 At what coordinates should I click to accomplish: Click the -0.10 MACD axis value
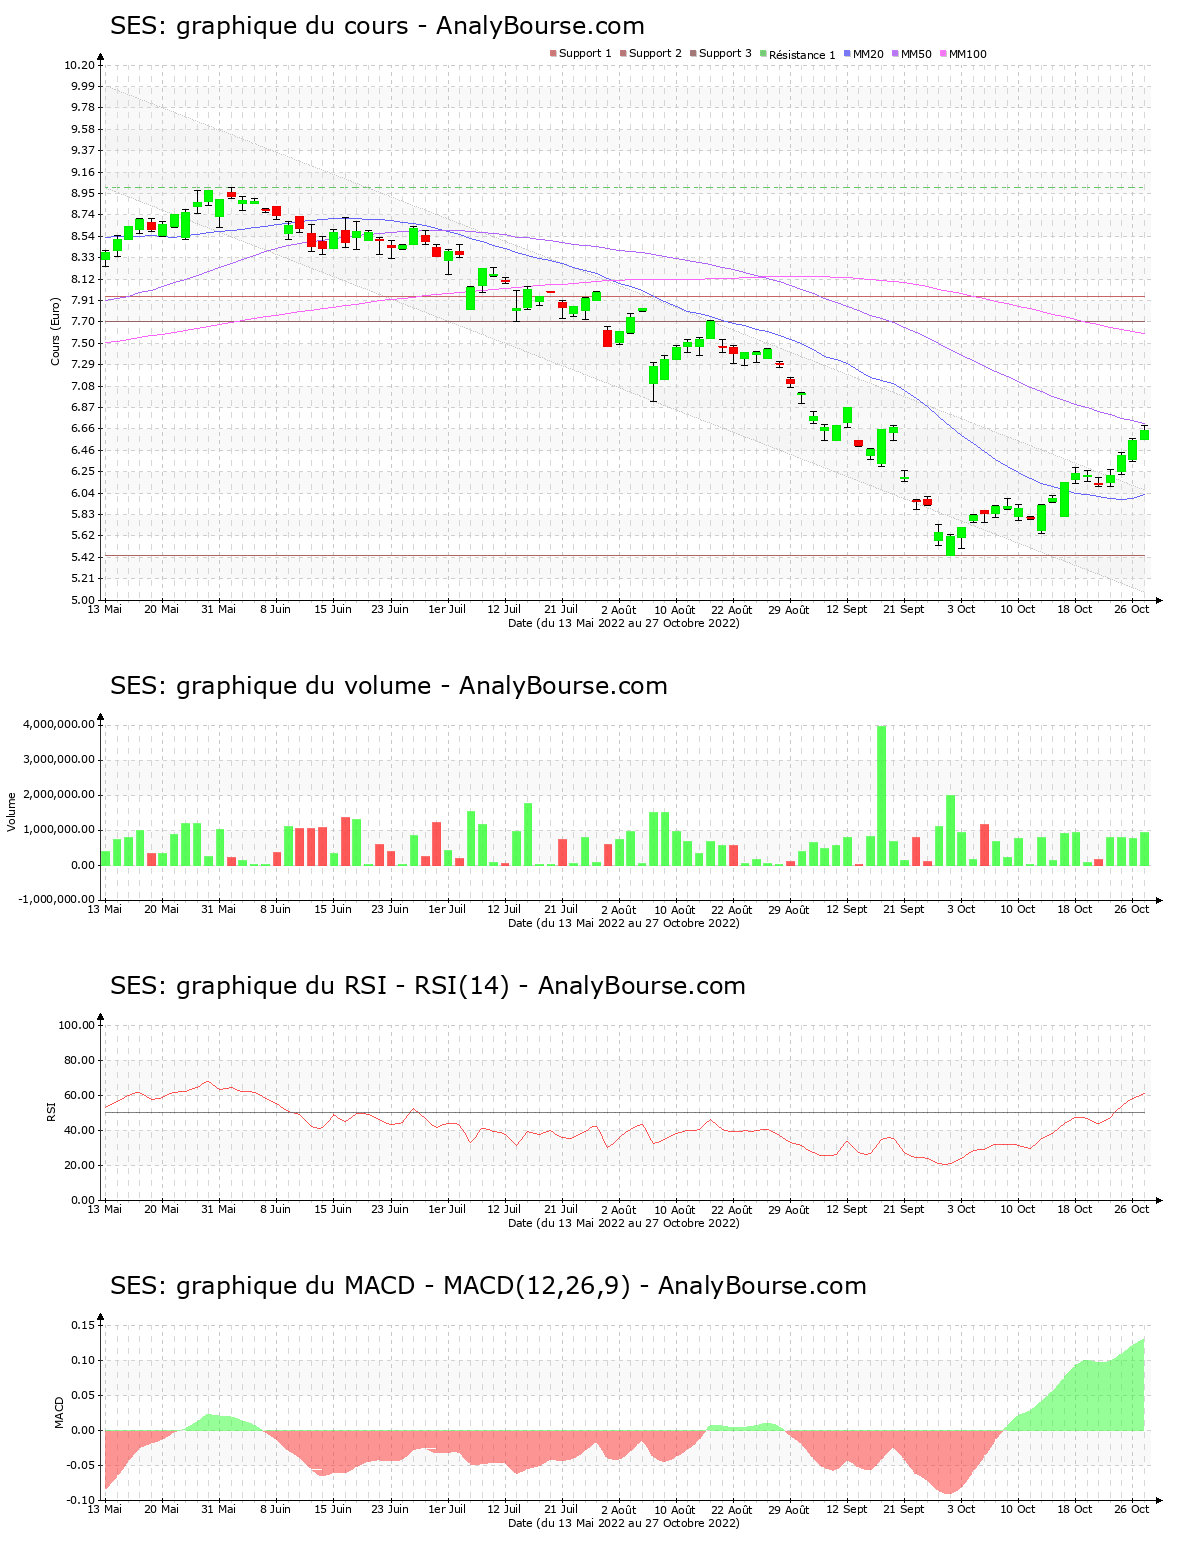[x=81, y=1500]
